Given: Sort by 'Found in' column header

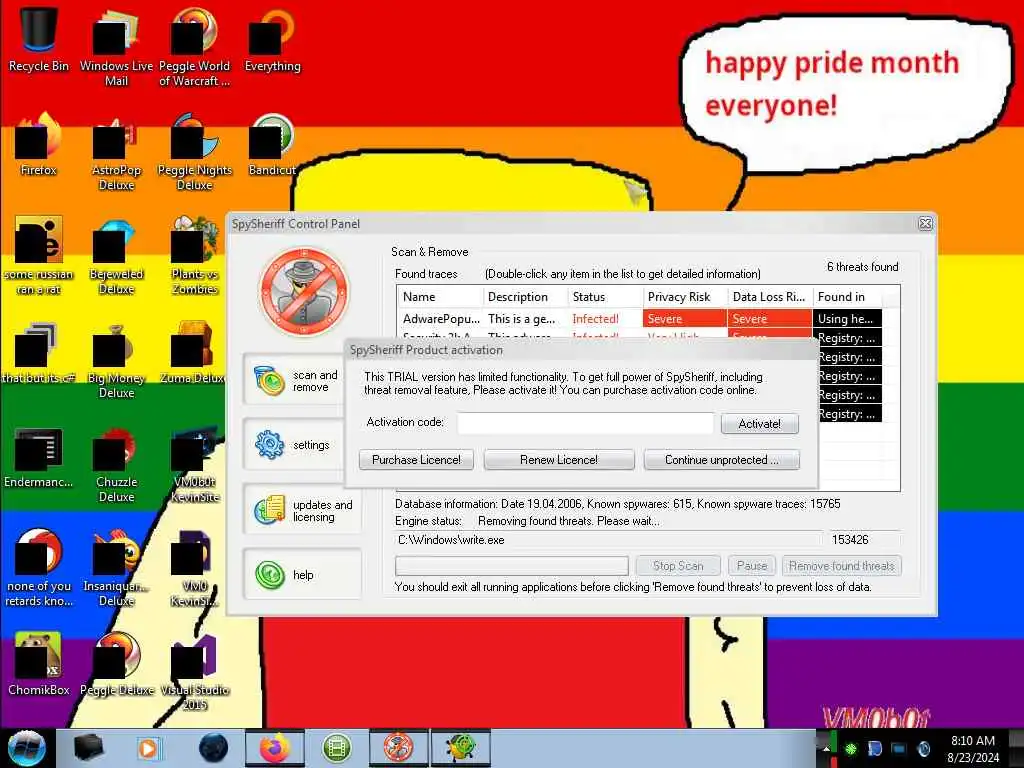Looking at the screenshot, I should [x=847, y=297].
